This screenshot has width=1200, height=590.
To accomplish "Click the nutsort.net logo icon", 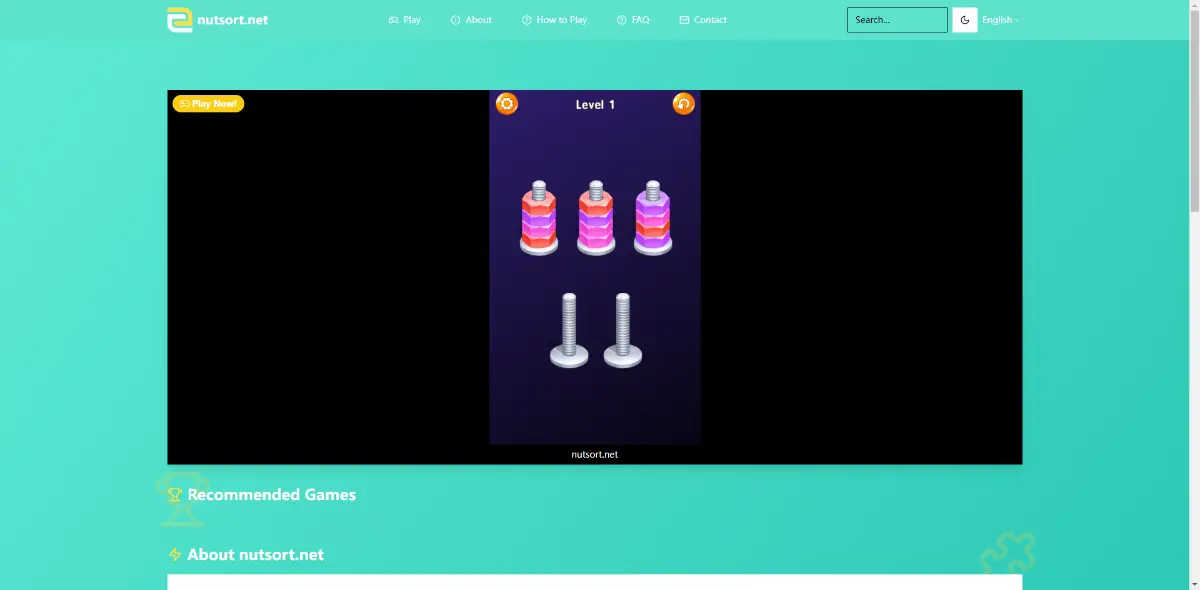I will (181, 19).
